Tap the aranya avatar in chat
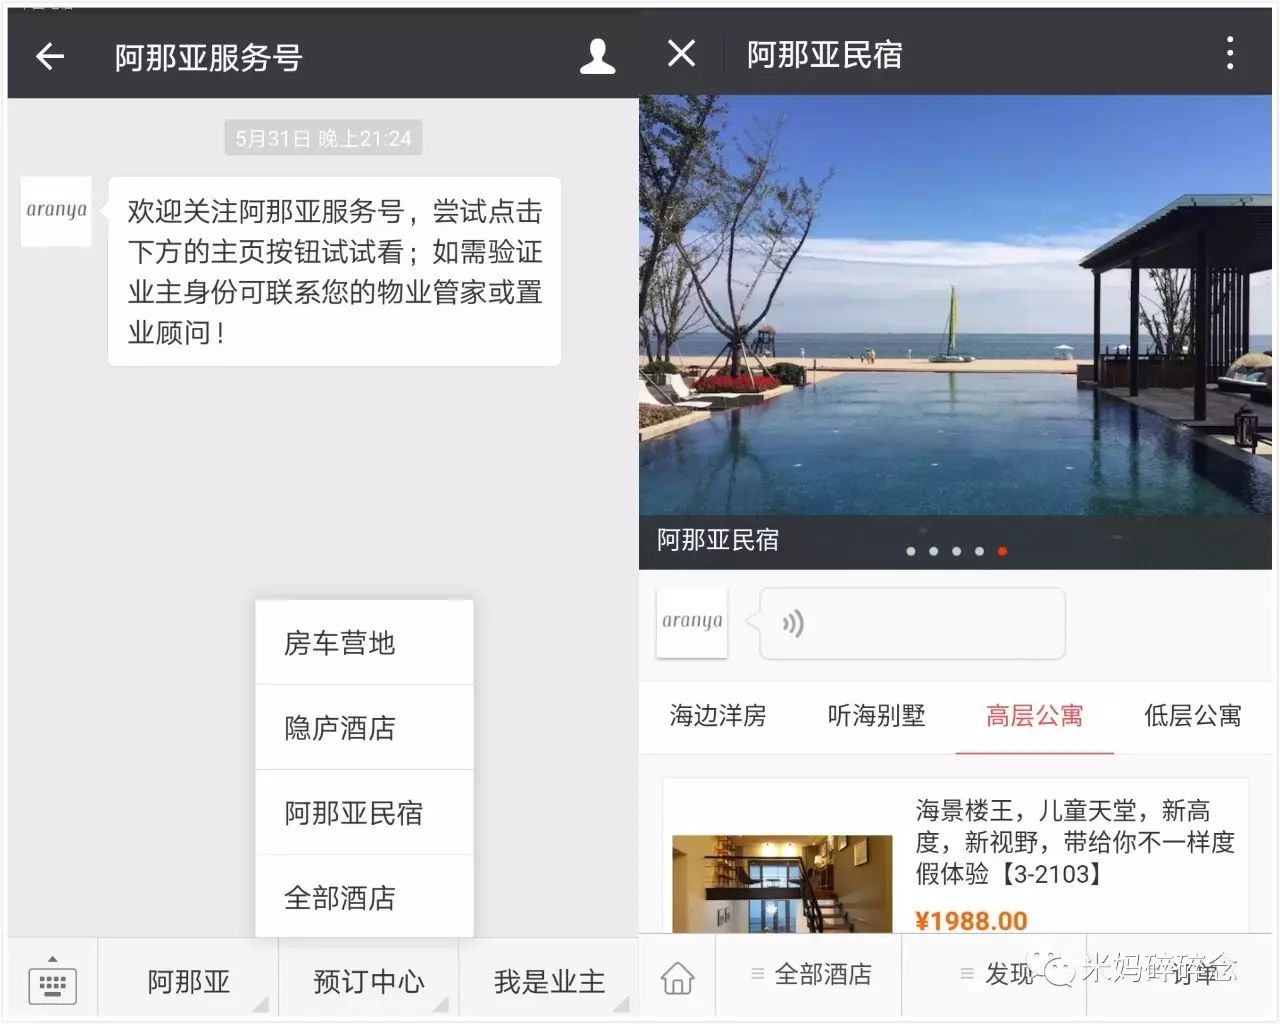 (x=57, y=211)
